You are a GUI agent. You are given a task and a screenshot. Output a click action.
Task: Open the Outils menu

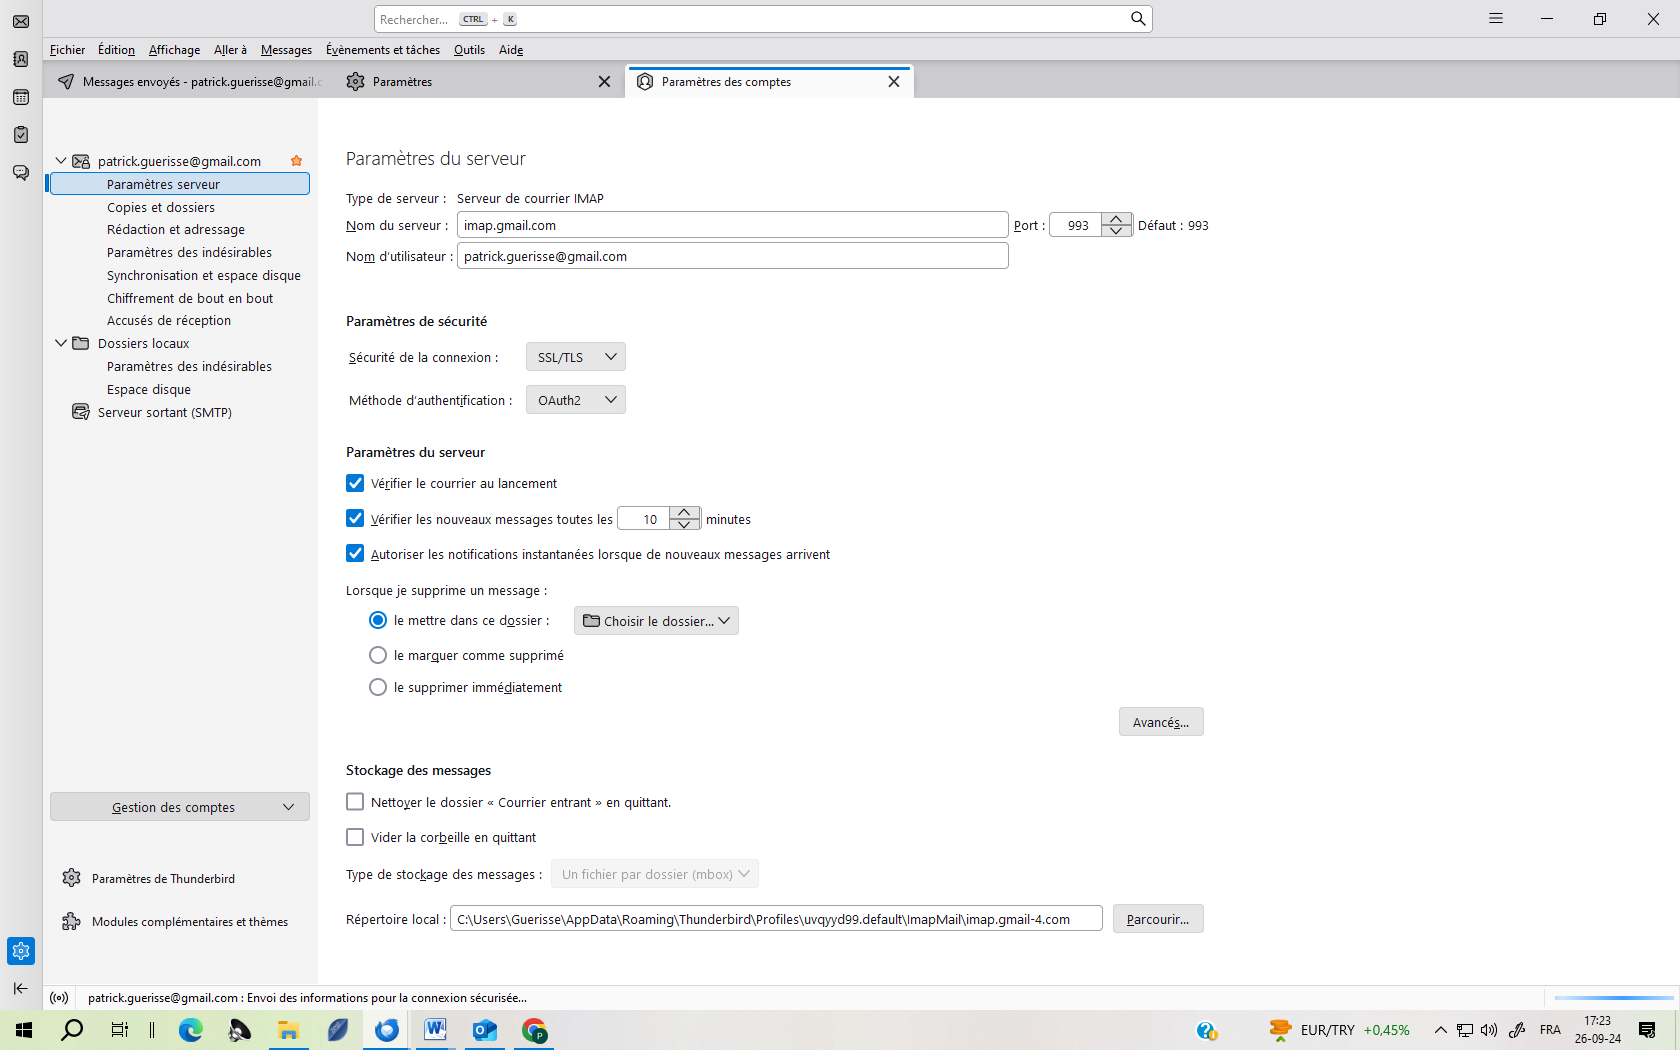tap(469, 50)
